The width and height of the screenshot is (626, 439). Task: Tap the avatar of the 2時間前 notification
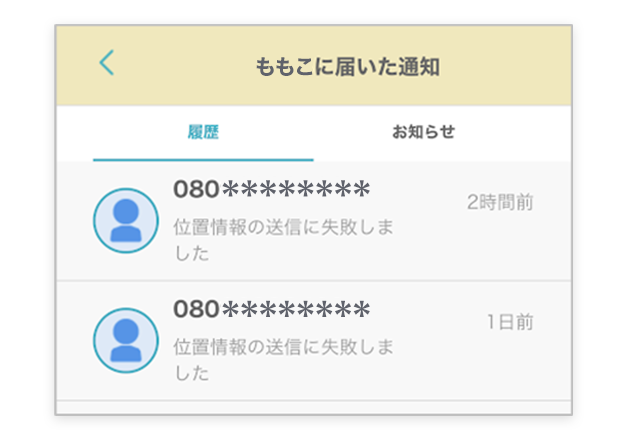tap(125, 220)
